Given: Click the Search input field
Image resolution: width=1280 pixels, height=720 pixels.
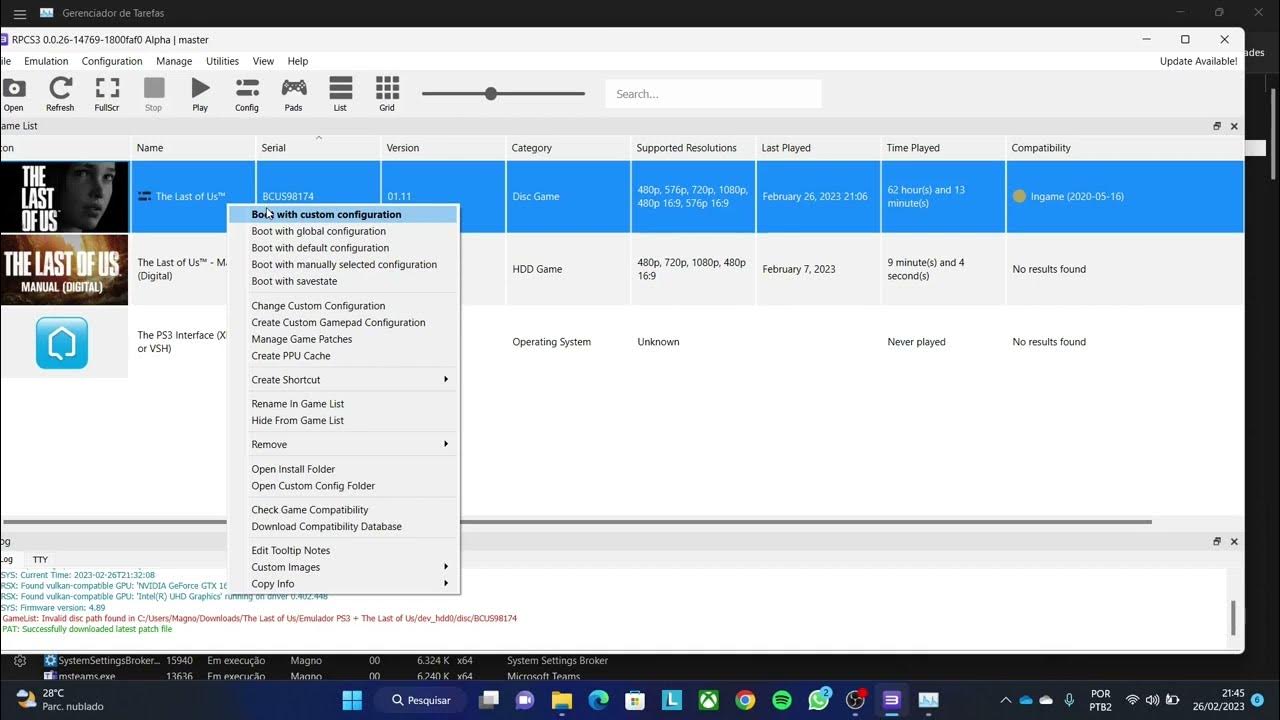Looking at the screenshot, I should (x=713, y=94).
